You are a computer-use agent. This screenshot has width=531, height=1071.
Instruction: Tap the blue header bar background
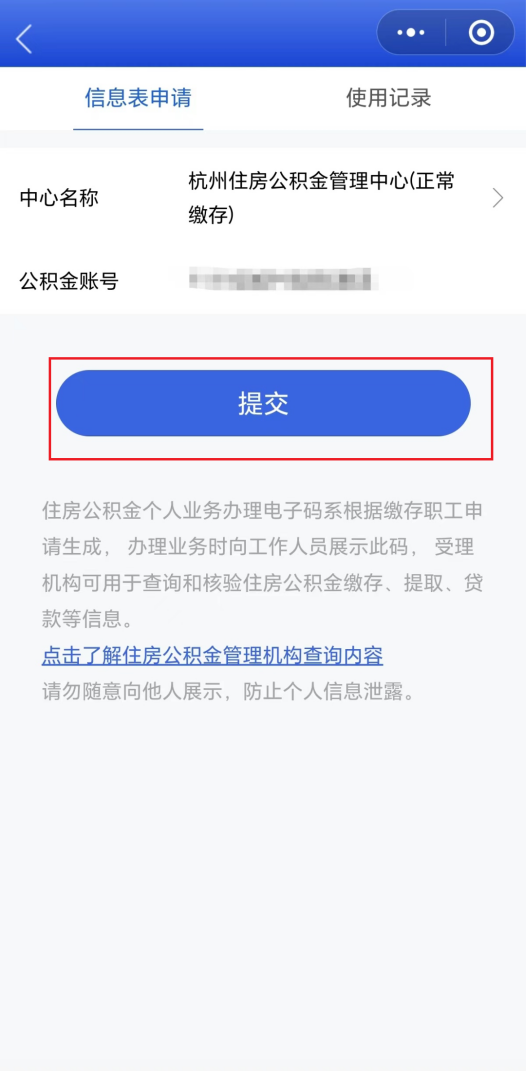pyautogui.click(x=205, y=34)
